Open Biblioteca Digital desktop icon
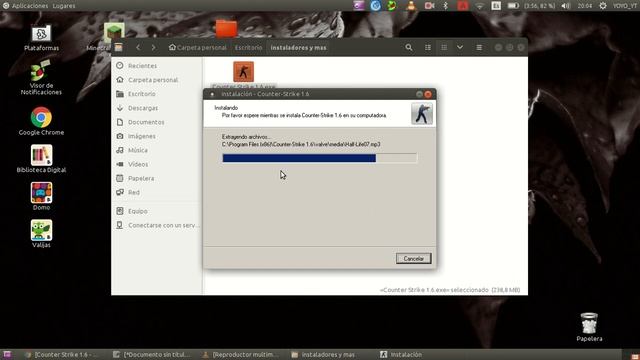The width and height of the screenshot is (640, 360). click(x=41, y=159)
